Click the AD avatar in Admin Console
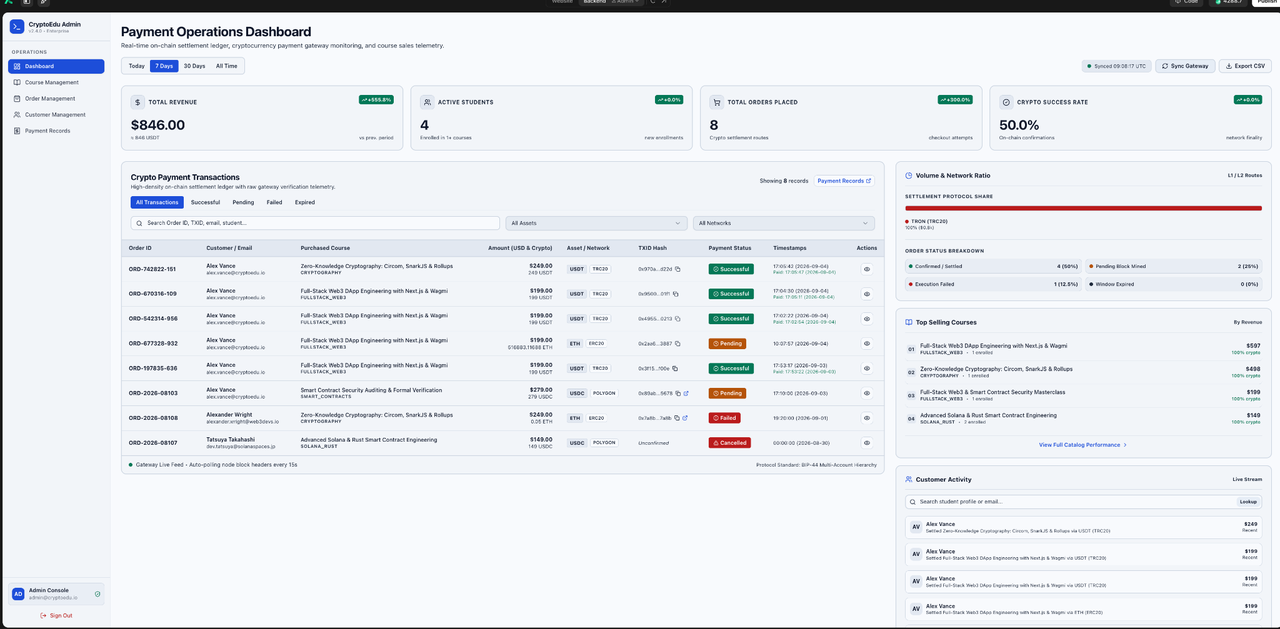The image size is (1280, 629). tap(17, 594)
